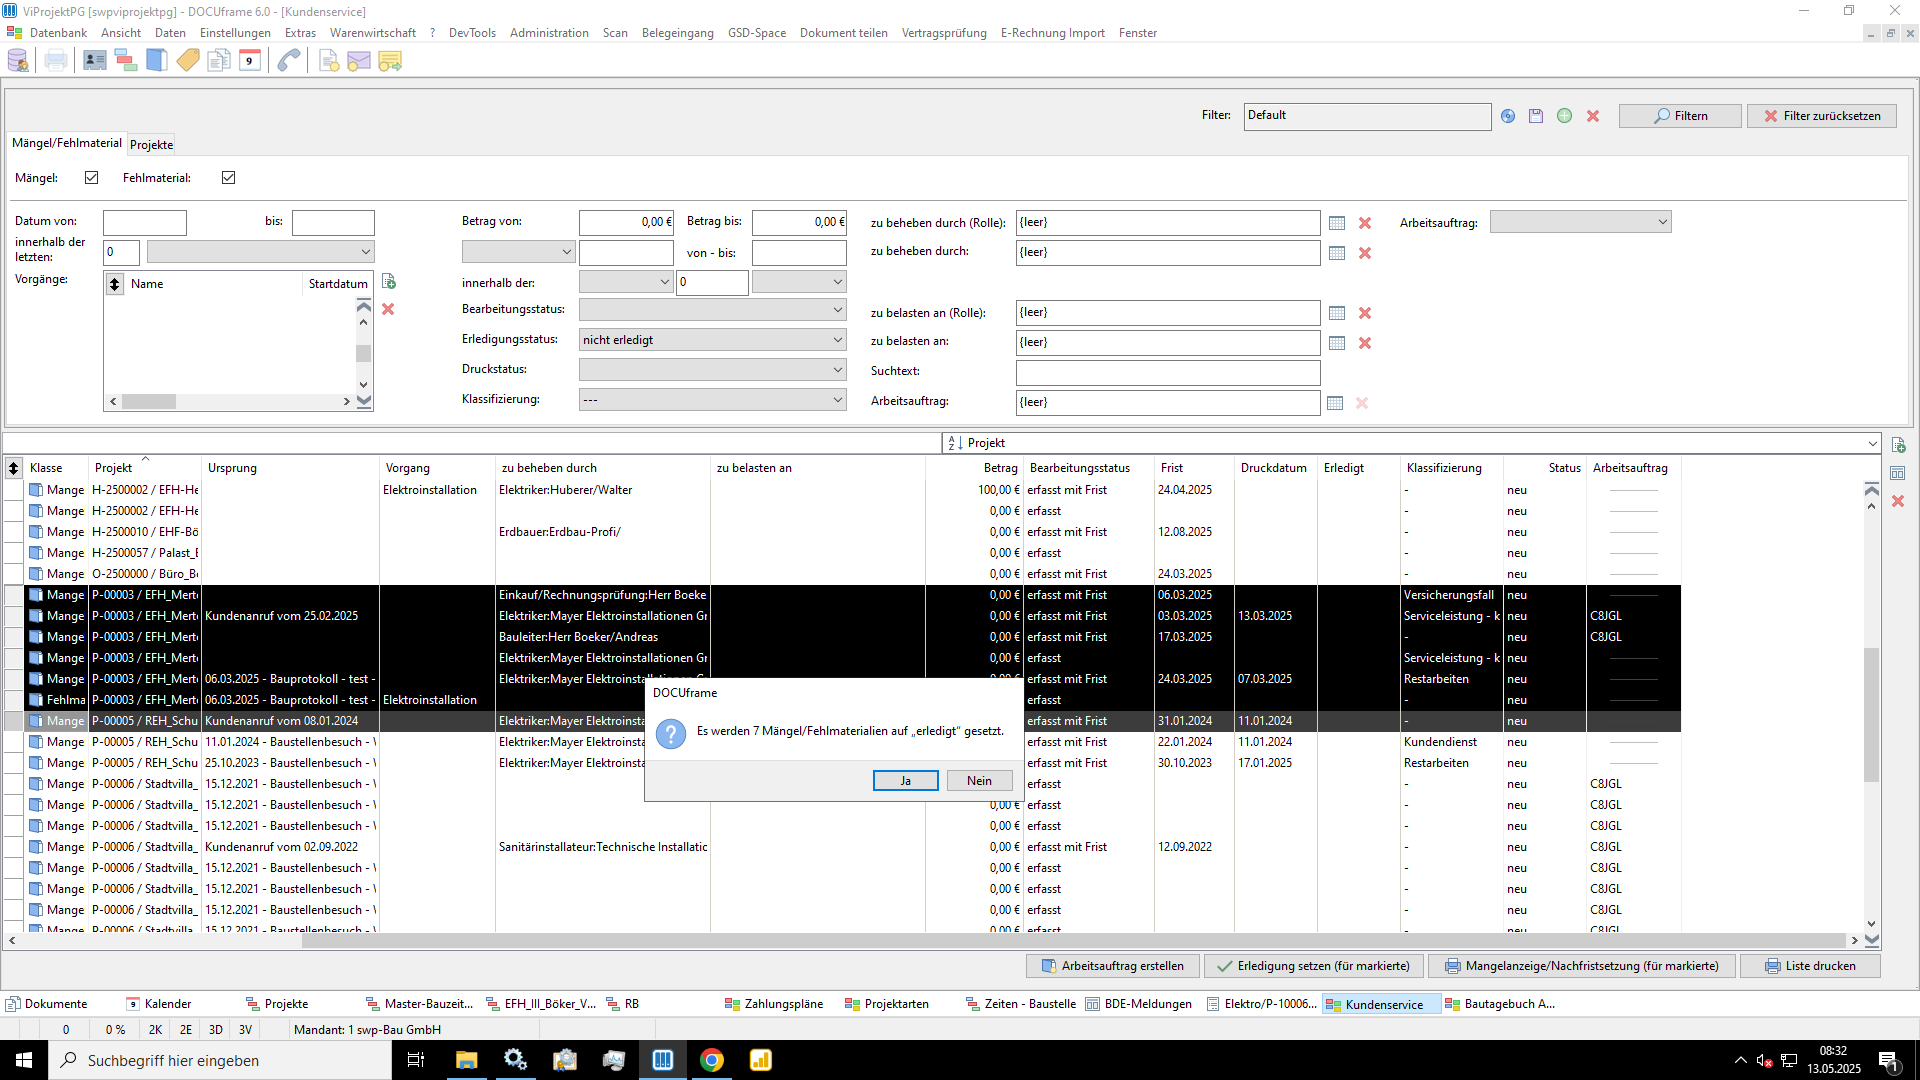Open the Administration menu
The width and height of the screenshot is (1920, 1080).
pyautogui.click(x=549, y=33)
